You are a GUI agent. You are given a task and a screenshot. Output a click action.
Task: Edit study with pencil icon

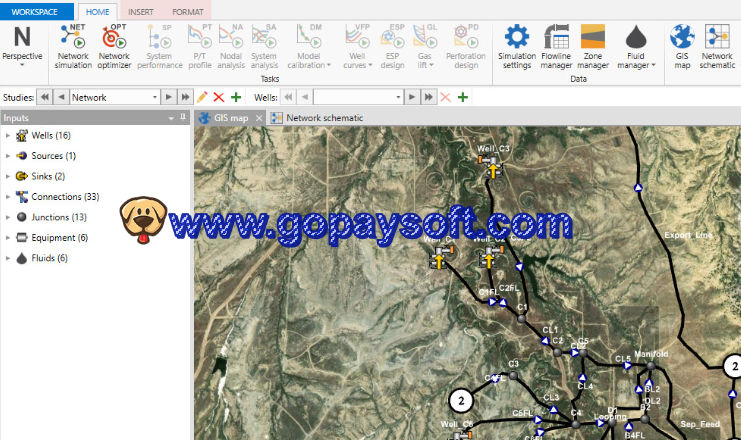[x=202, y=97]
